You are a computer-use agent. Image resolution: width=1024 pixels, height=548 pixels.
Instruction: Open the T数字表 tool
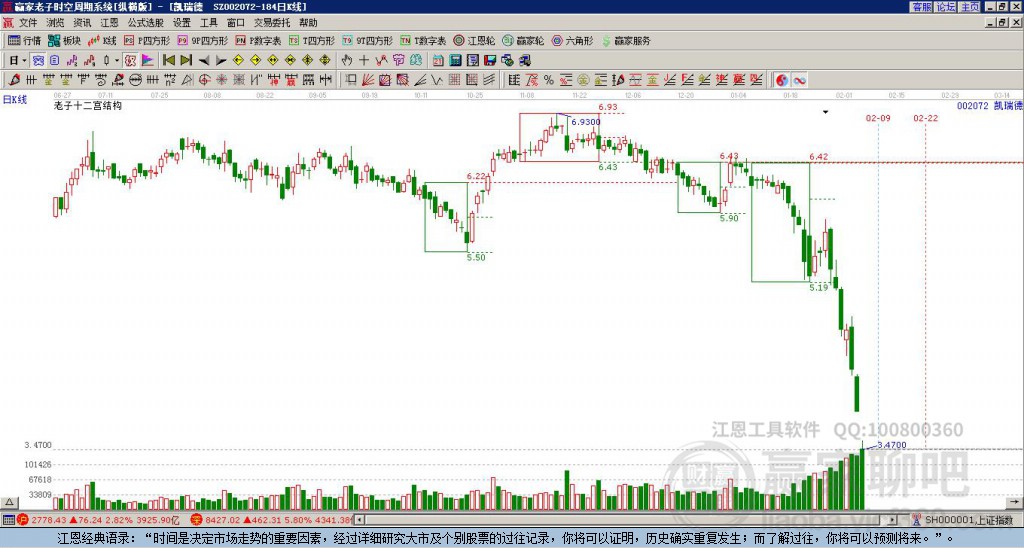click(423, 40)
